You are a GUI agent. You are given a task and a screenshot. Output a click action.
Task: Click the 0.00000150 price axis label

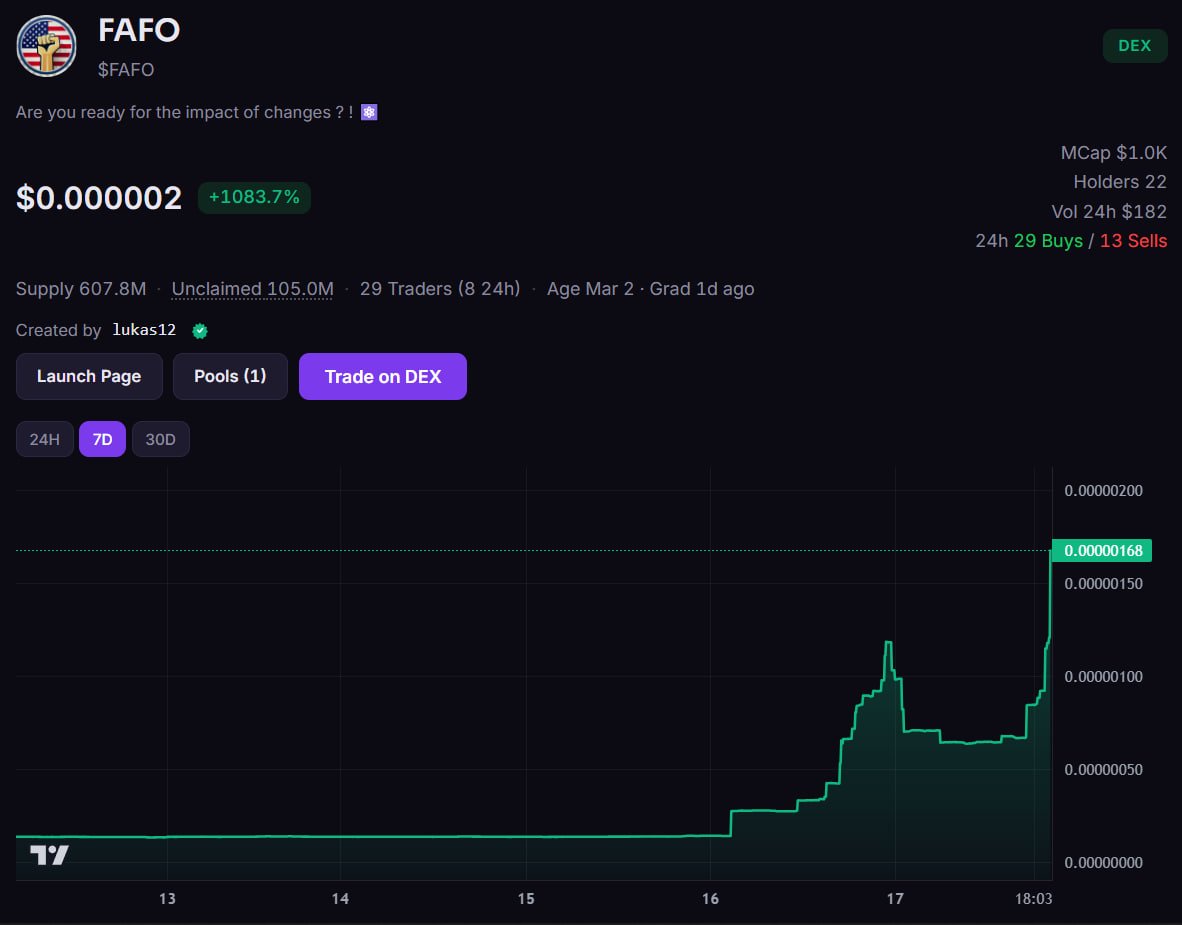[x=1103, y=583]
